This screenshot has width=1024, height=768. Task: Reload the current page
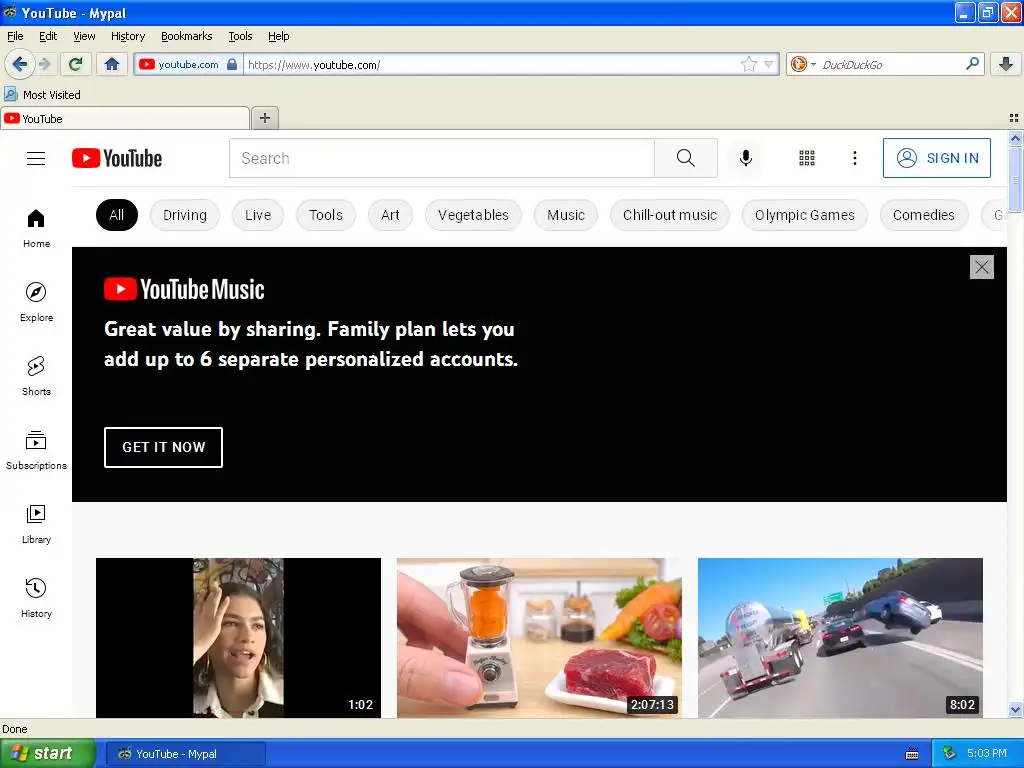click(75, 64)
